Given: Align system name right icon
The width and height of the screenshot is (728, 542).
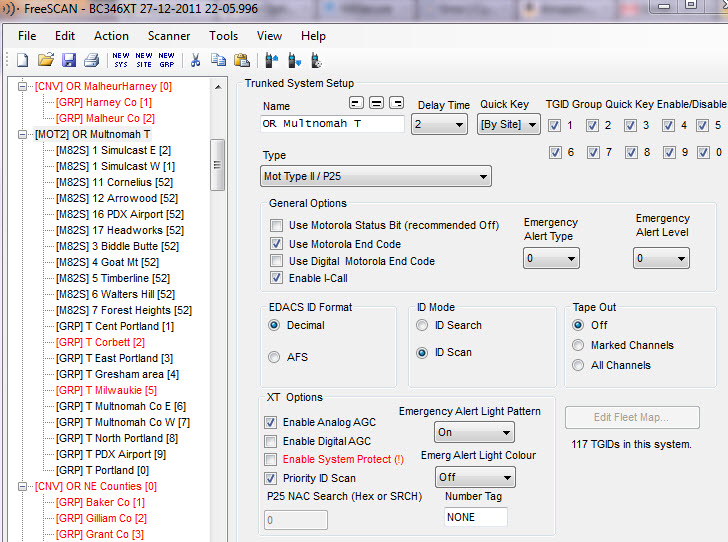Looking at the screenshot, I should click(396, 103).
